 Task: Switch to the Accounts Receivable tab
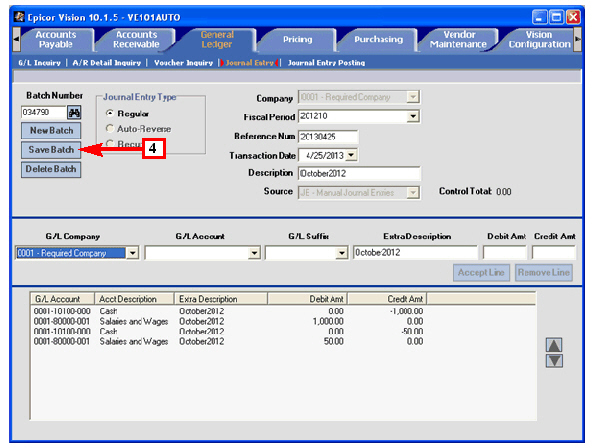click(x=136, y=39)
